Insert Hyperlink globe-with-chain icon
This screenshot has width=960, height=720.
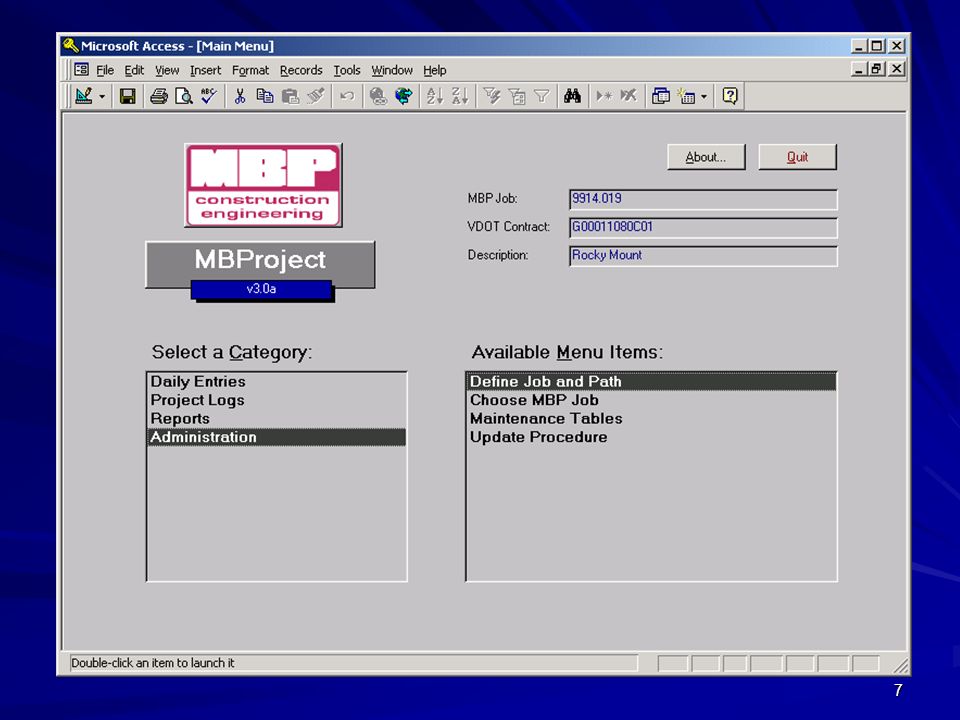[x=378, y=96]
